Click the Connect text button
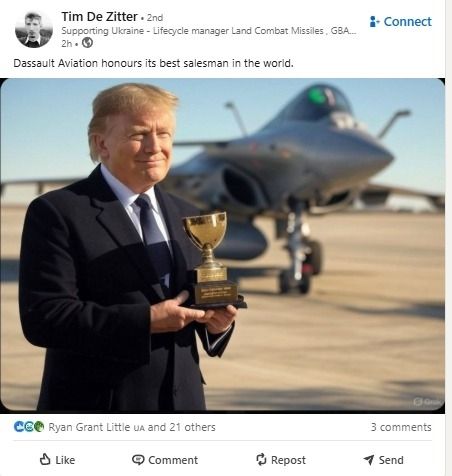This screenshot has width=452, height=476. point(407,22)
